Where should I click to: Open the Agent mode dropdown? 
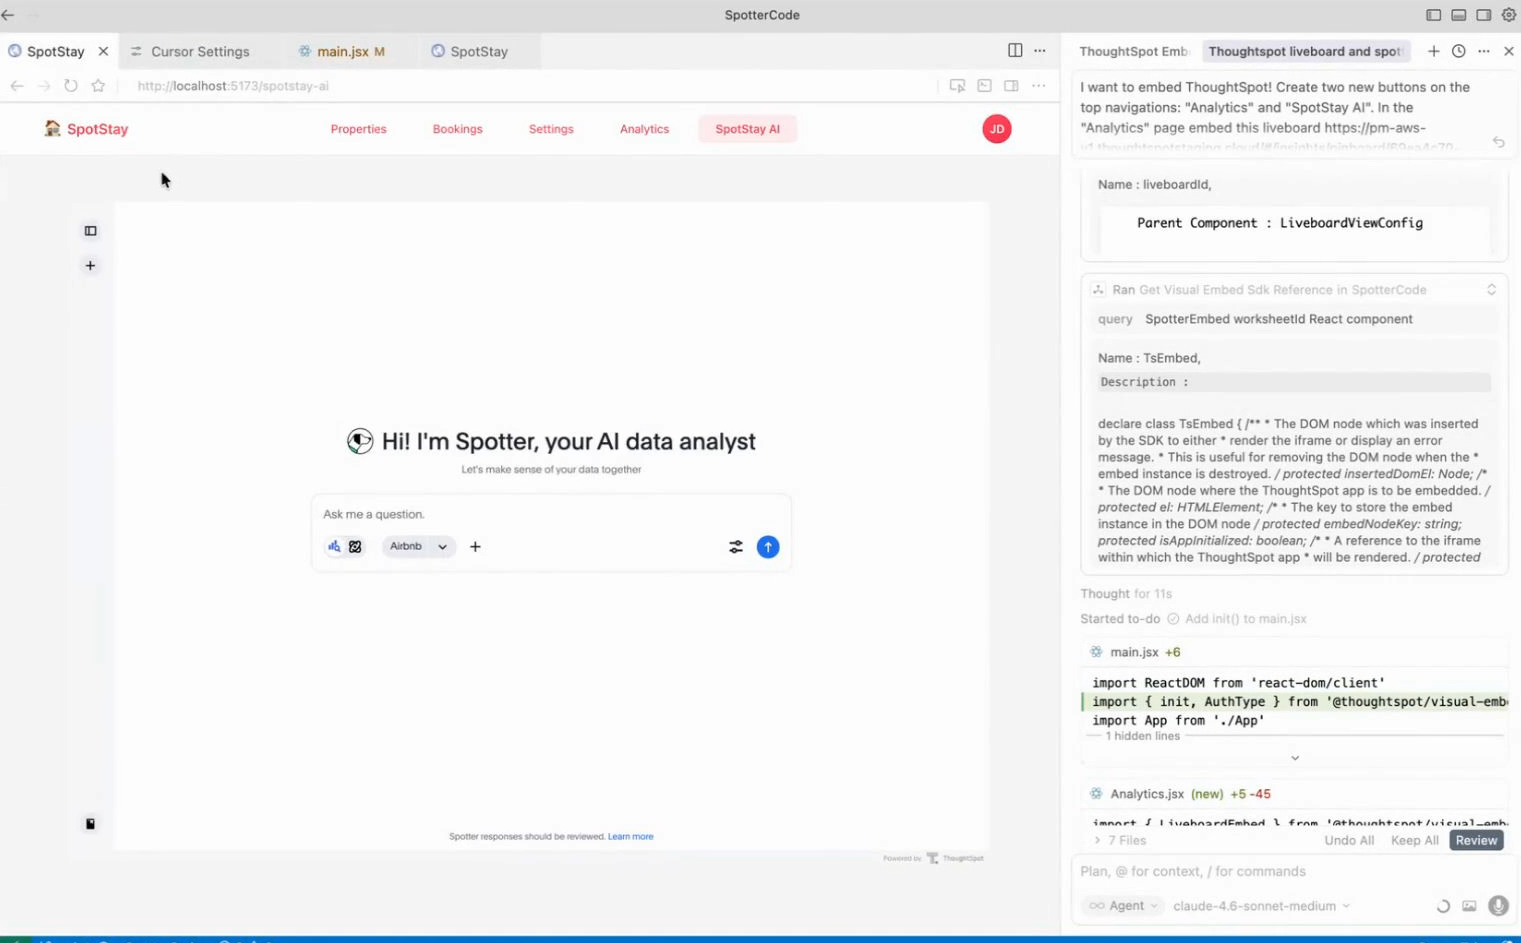point(1124,906)
